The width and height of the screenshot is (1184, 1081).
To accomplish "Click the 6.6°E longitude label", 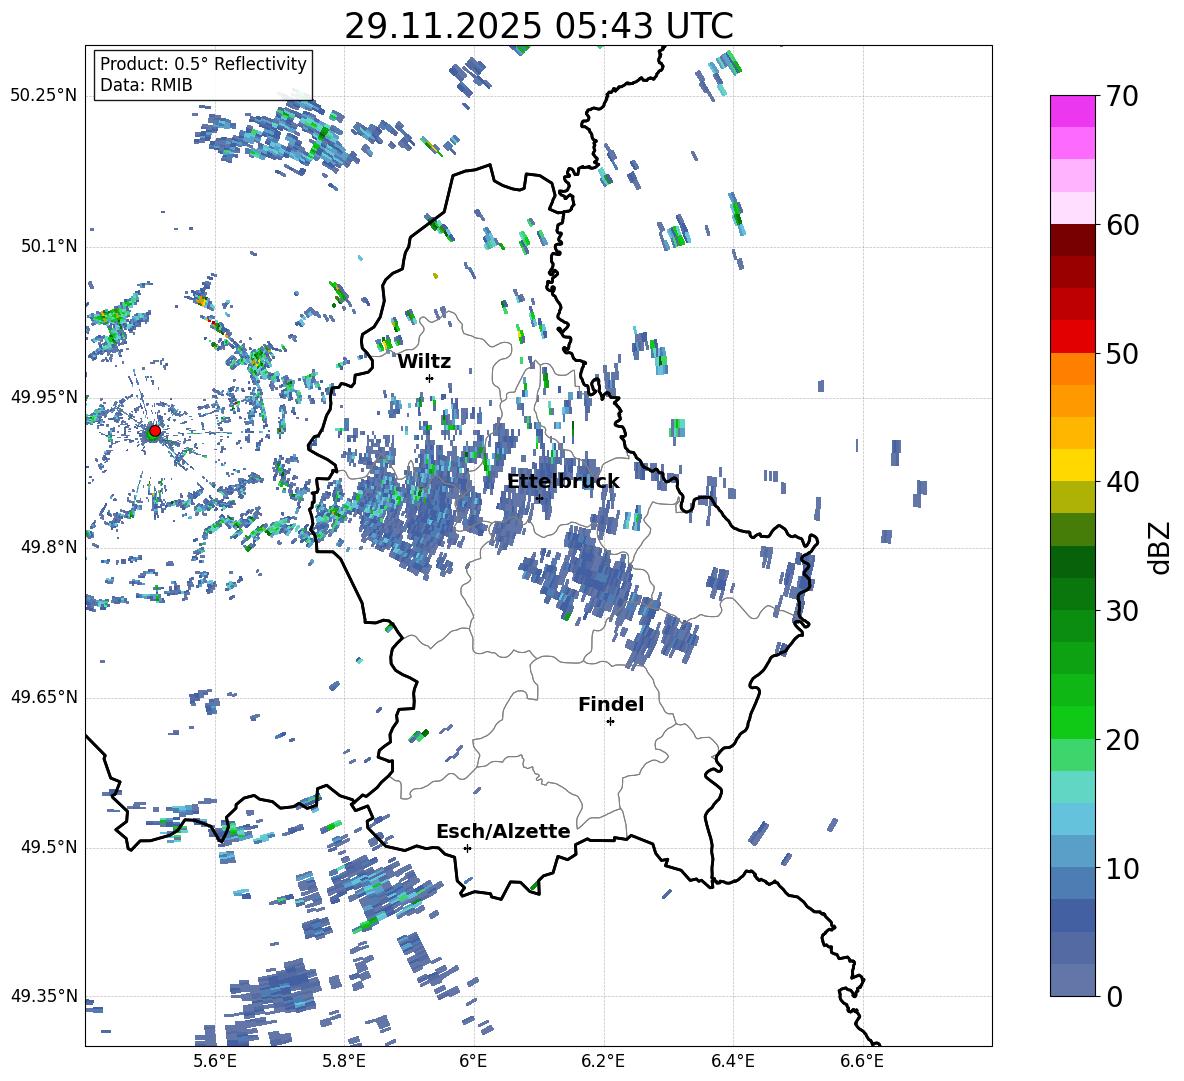I will point(862,1061).
